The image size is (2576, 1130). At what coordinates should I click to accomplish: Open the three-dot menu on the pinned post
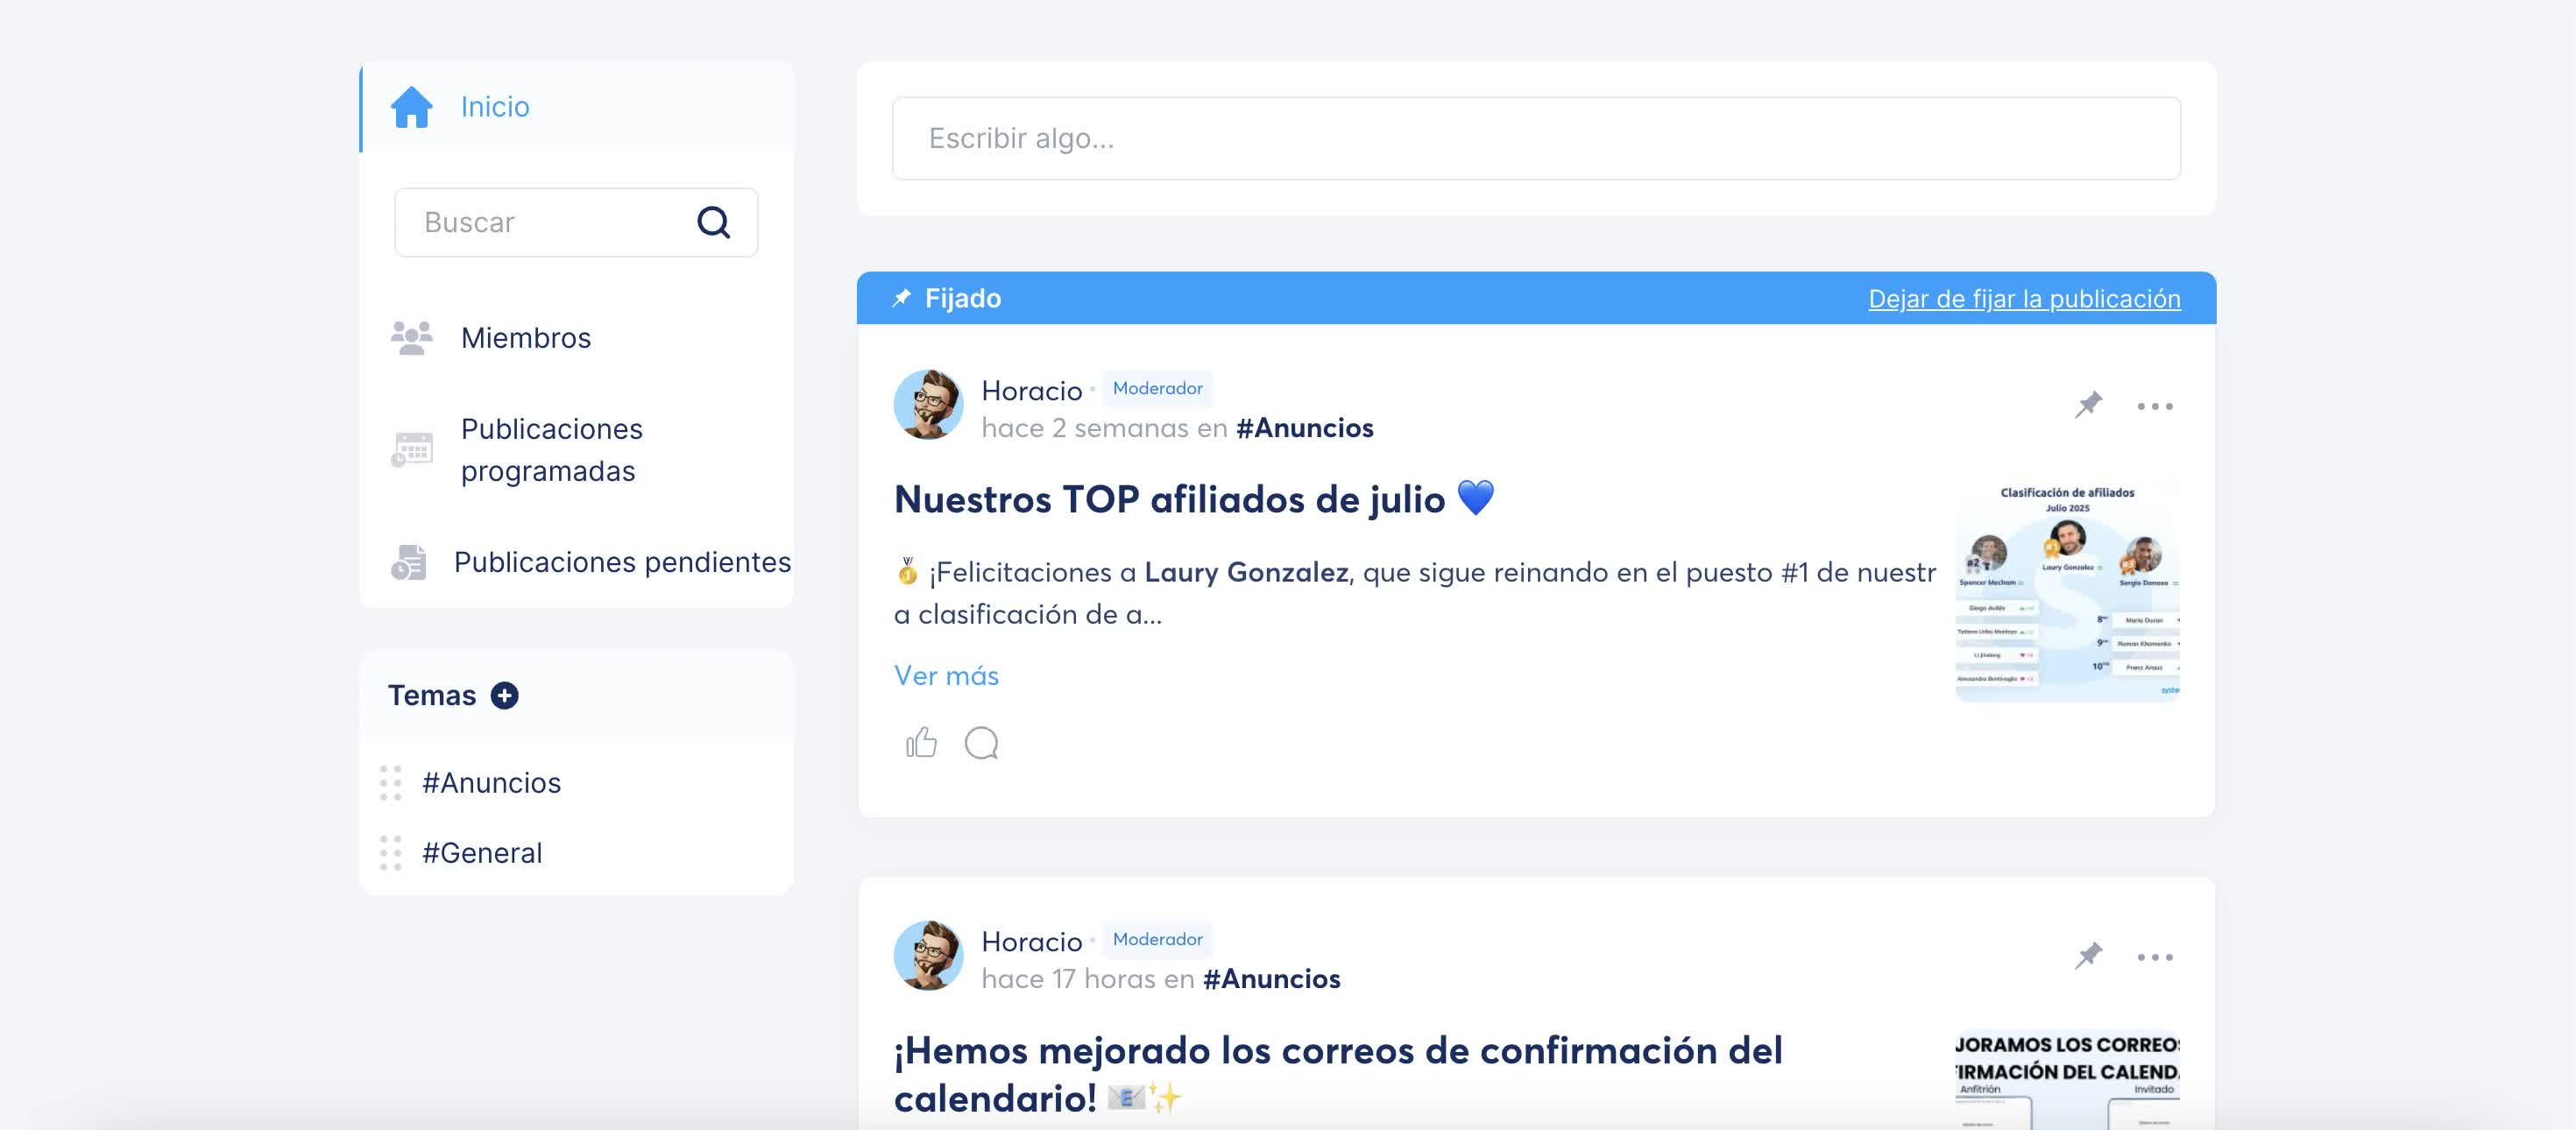[2155, 405]
